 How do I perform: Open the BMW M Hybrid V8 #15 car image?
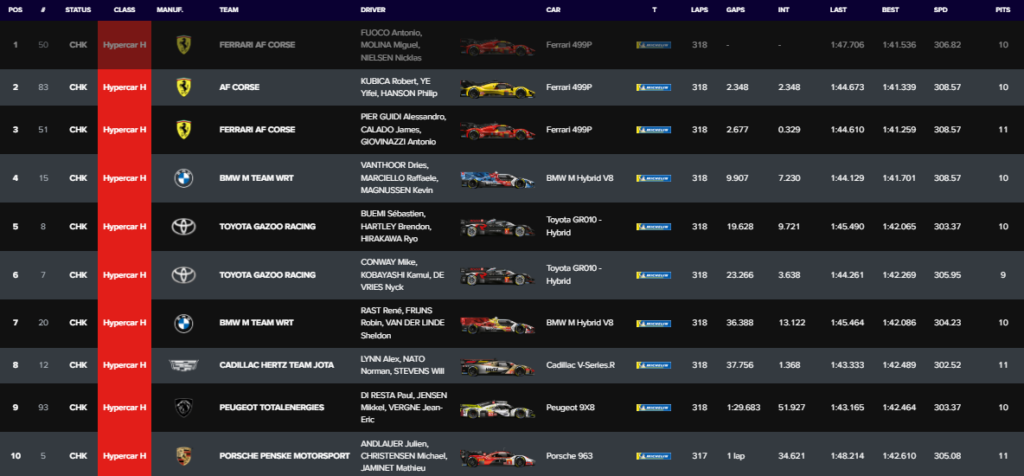point(498,180)
